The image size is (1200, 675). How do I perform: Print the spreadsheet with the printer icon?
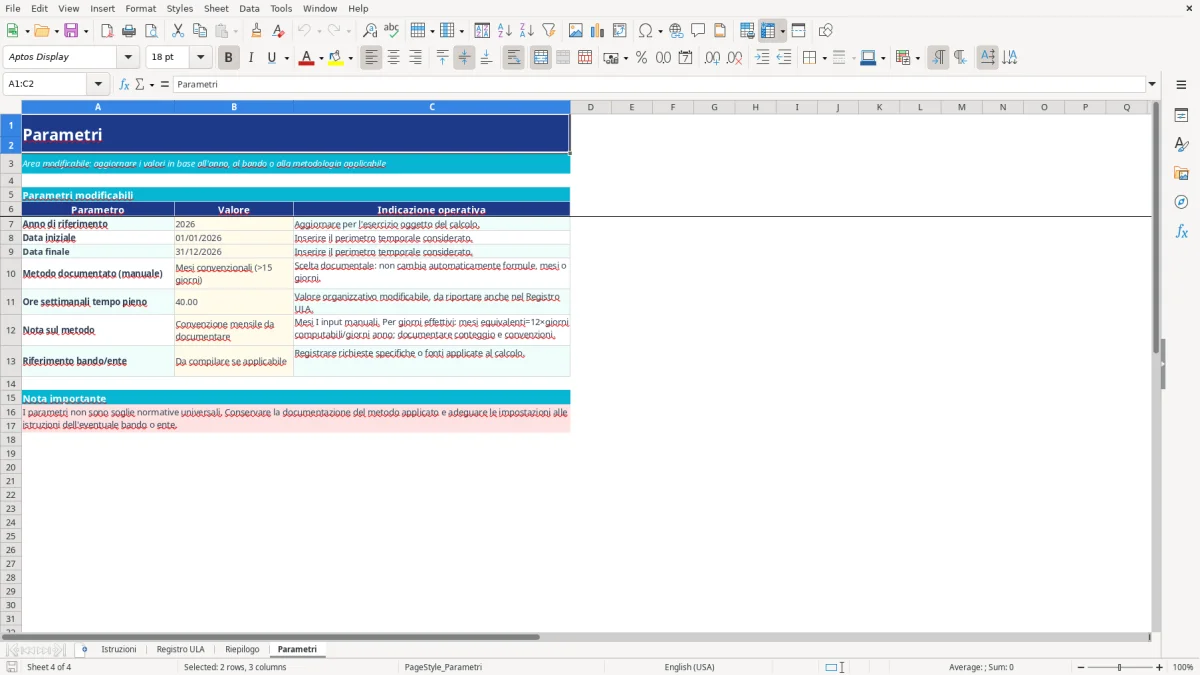[x=129, y=31]
